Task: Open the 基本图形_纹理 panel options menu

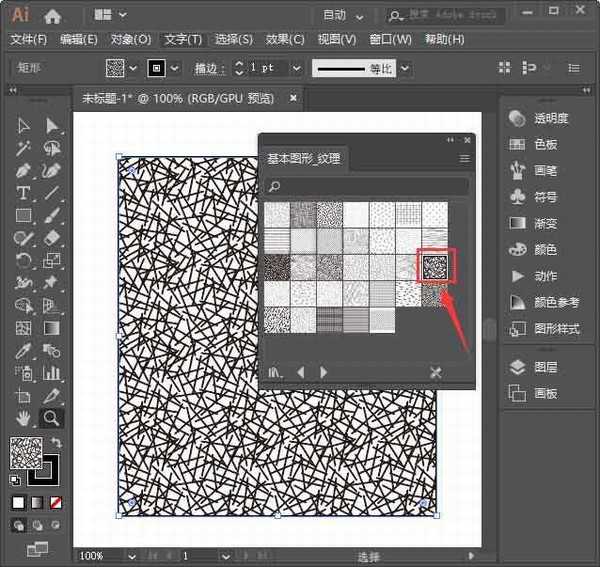Action: coord(464,159)
